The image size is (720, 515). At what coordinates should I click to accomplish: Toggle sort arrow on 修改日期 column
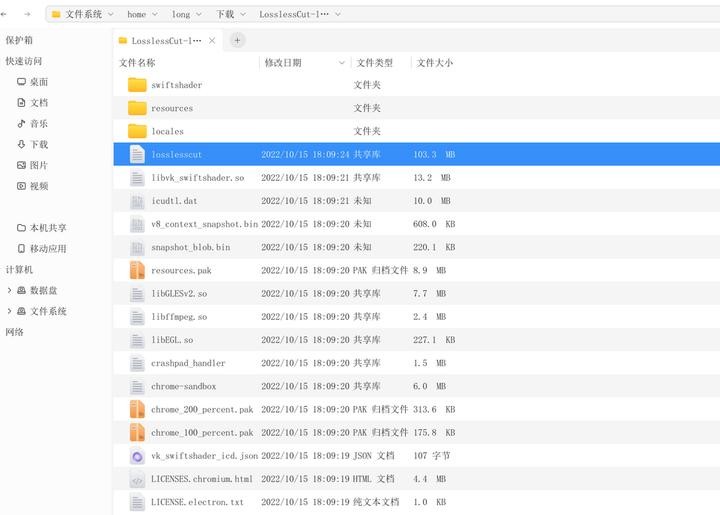pyautogui.click(x=342, y=62)
